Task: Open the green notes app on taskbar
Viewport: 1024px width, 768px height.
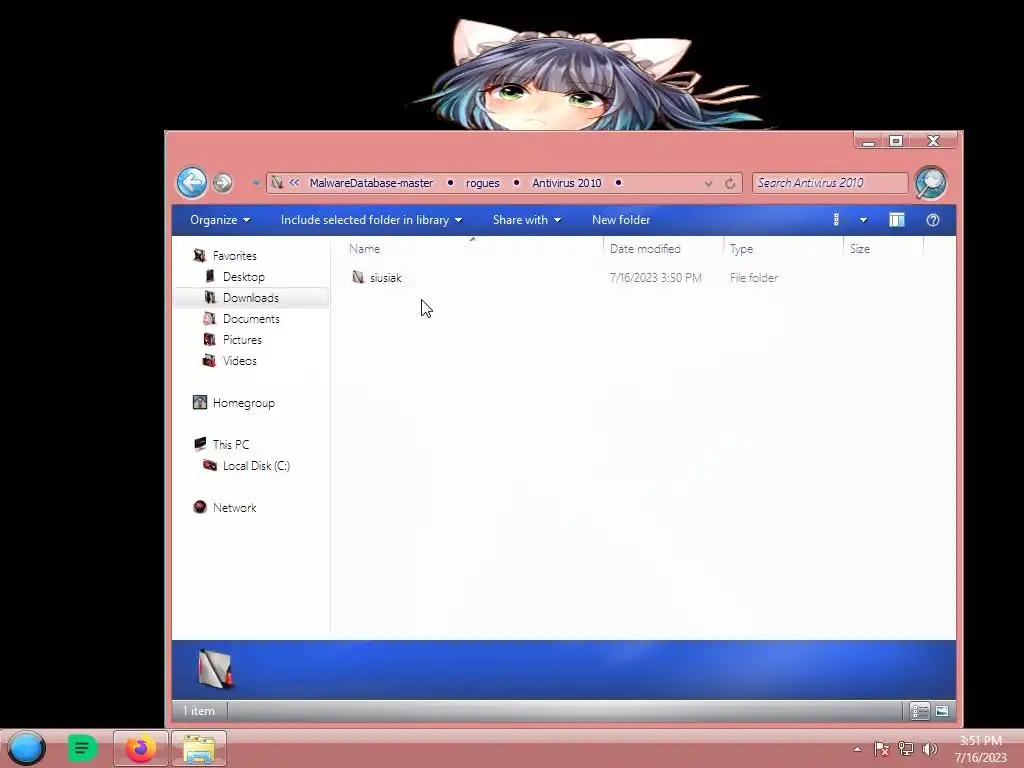Action: [82, 748]
